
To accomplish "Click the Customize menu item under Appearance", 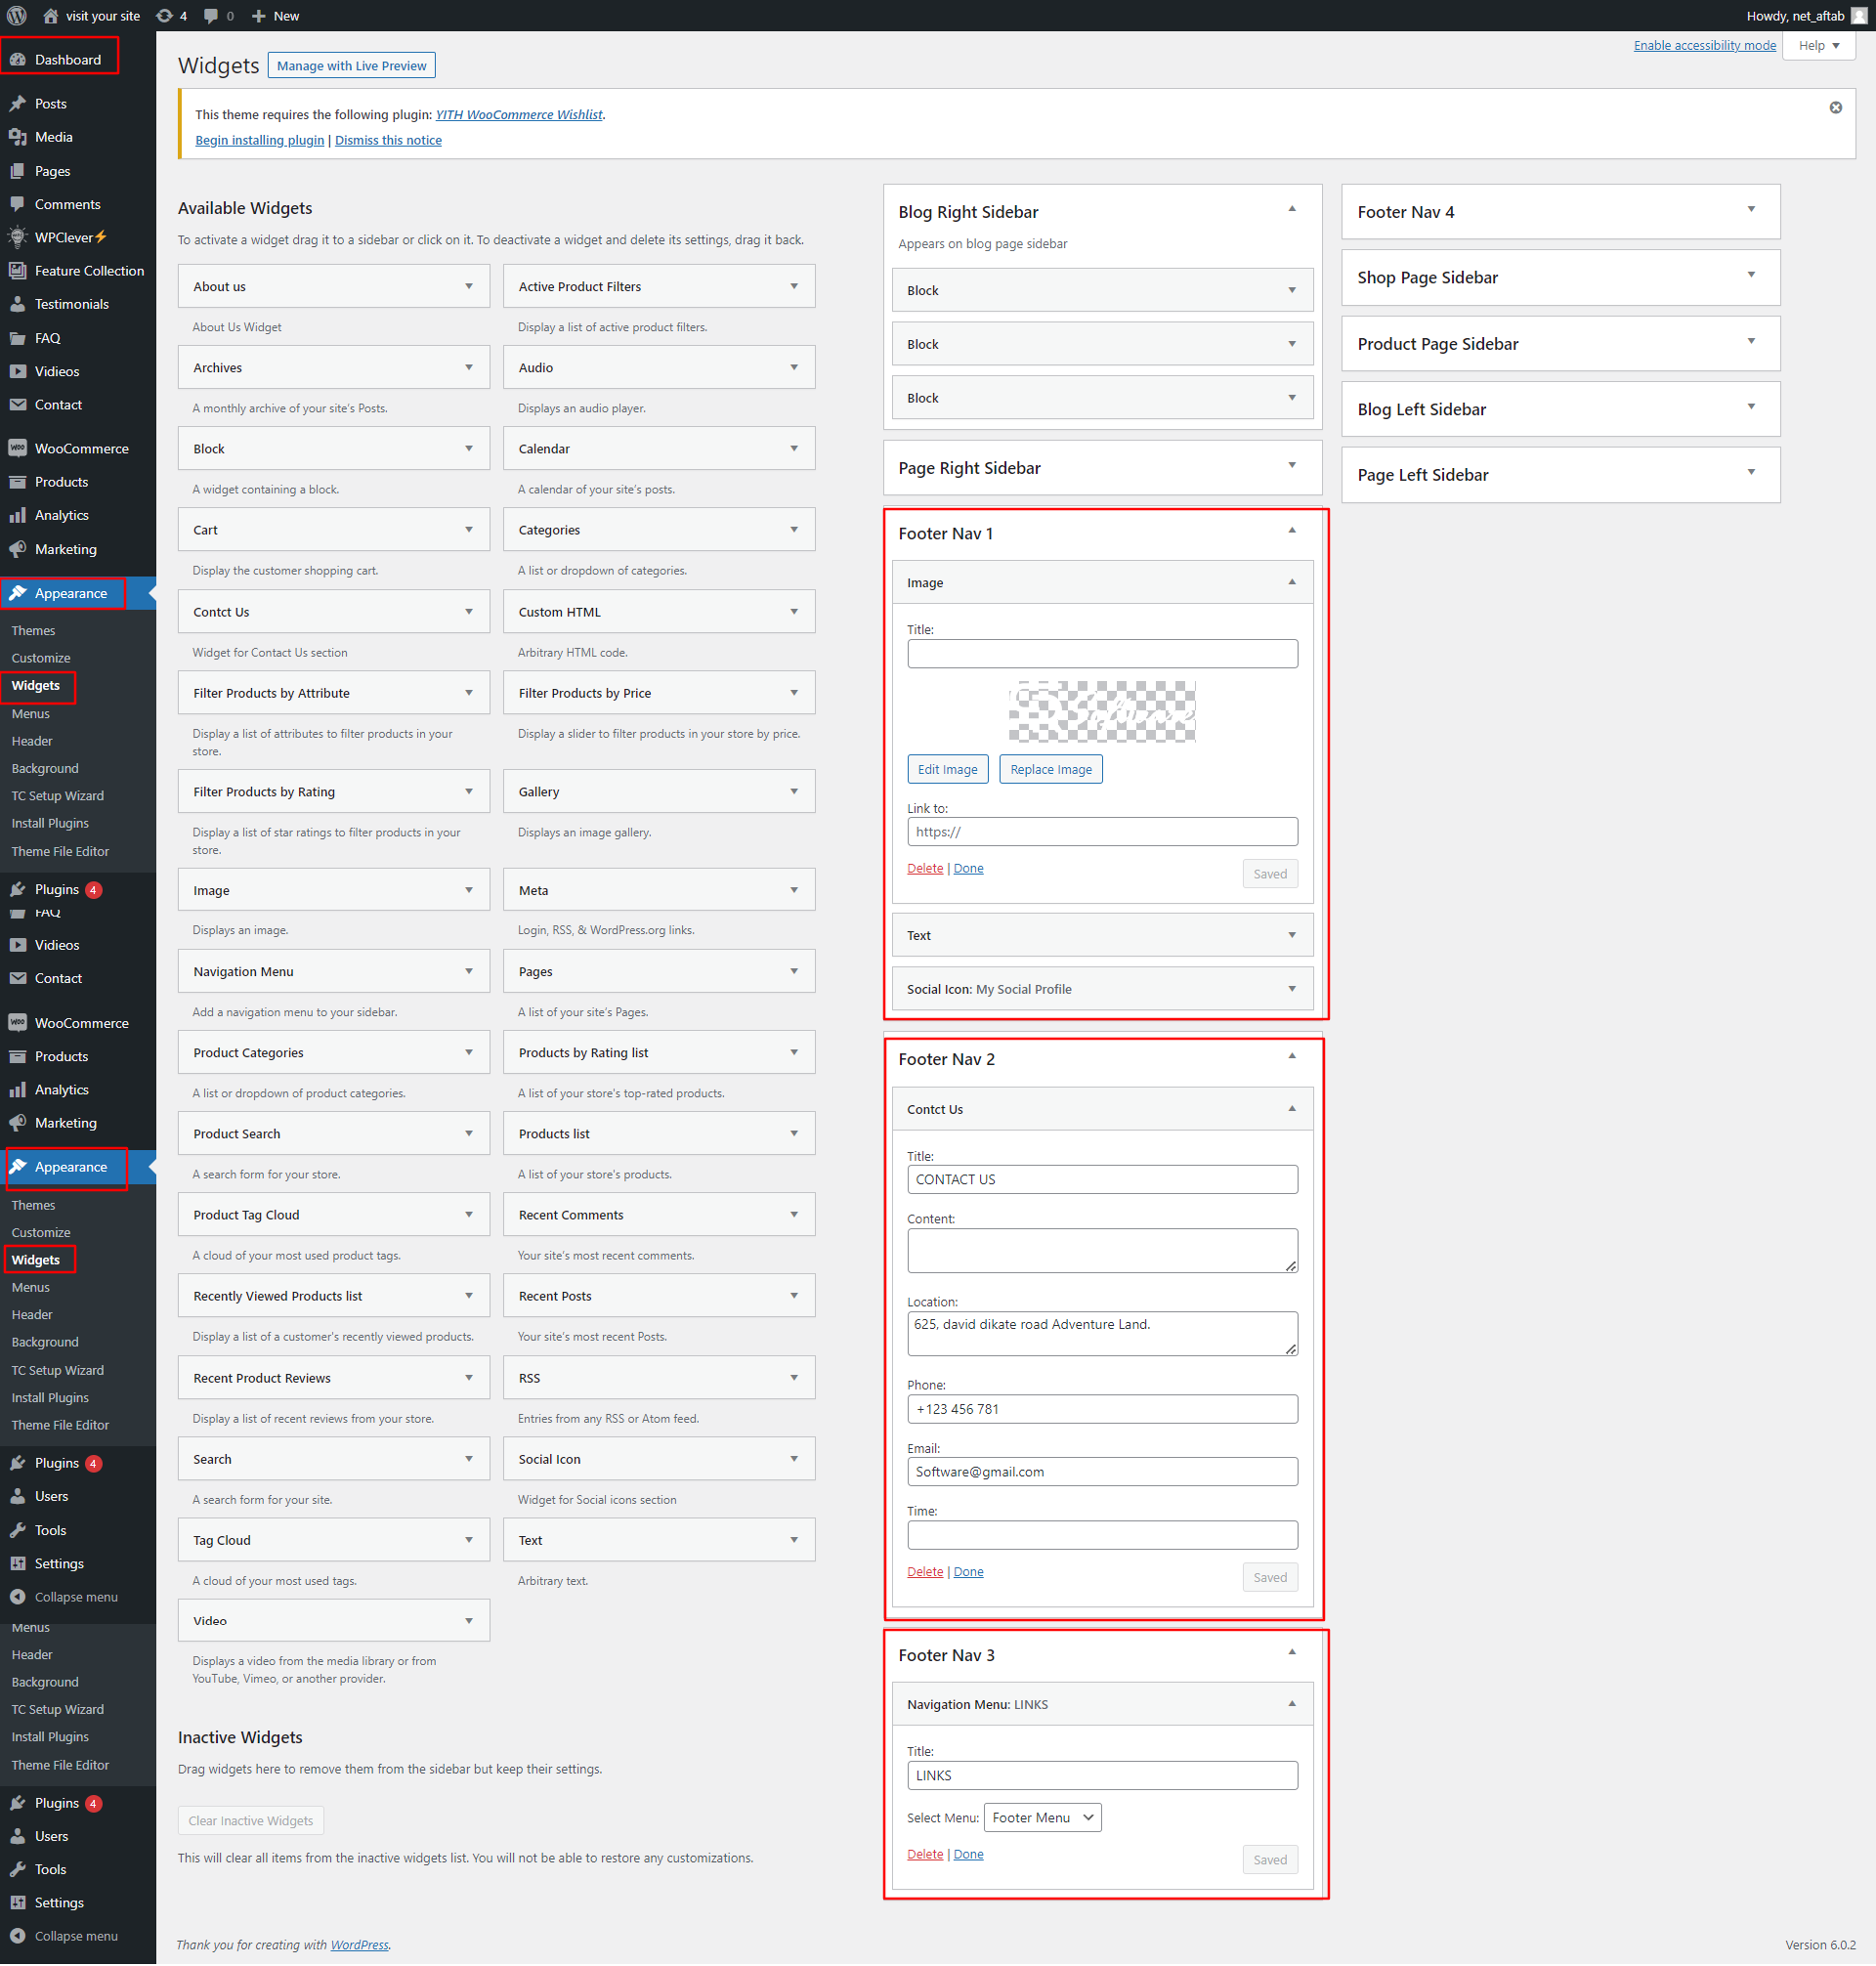I will pos(42,659).
